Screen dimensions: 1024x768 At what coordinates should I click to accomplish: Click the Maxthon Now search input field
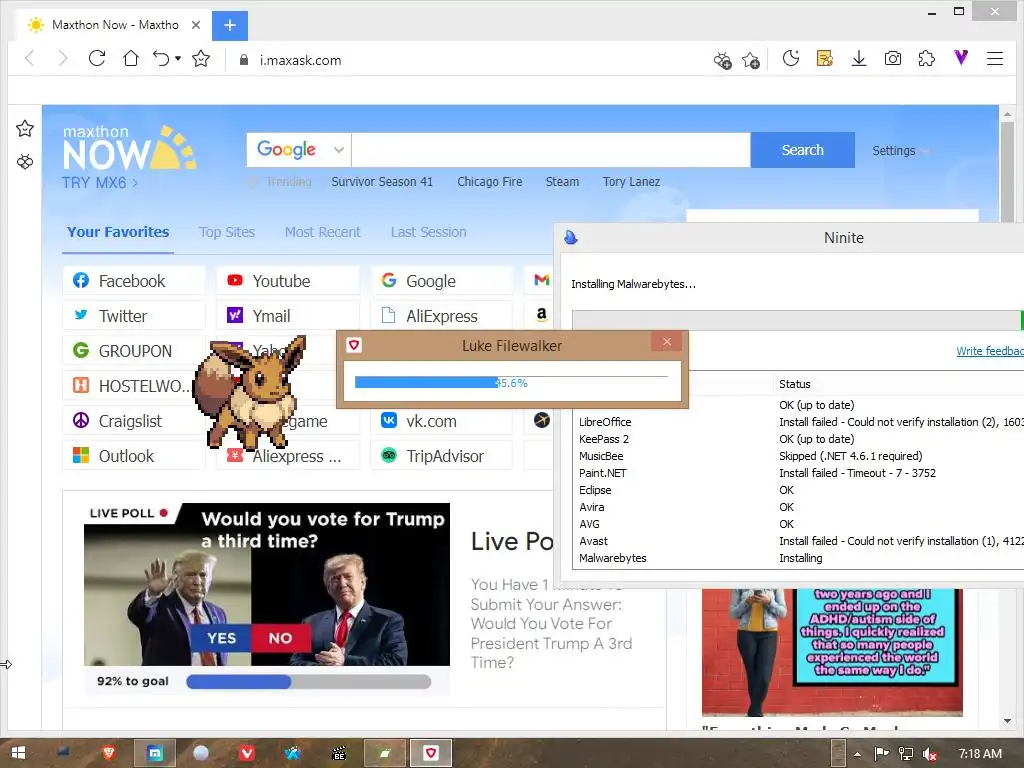[551, 150]
